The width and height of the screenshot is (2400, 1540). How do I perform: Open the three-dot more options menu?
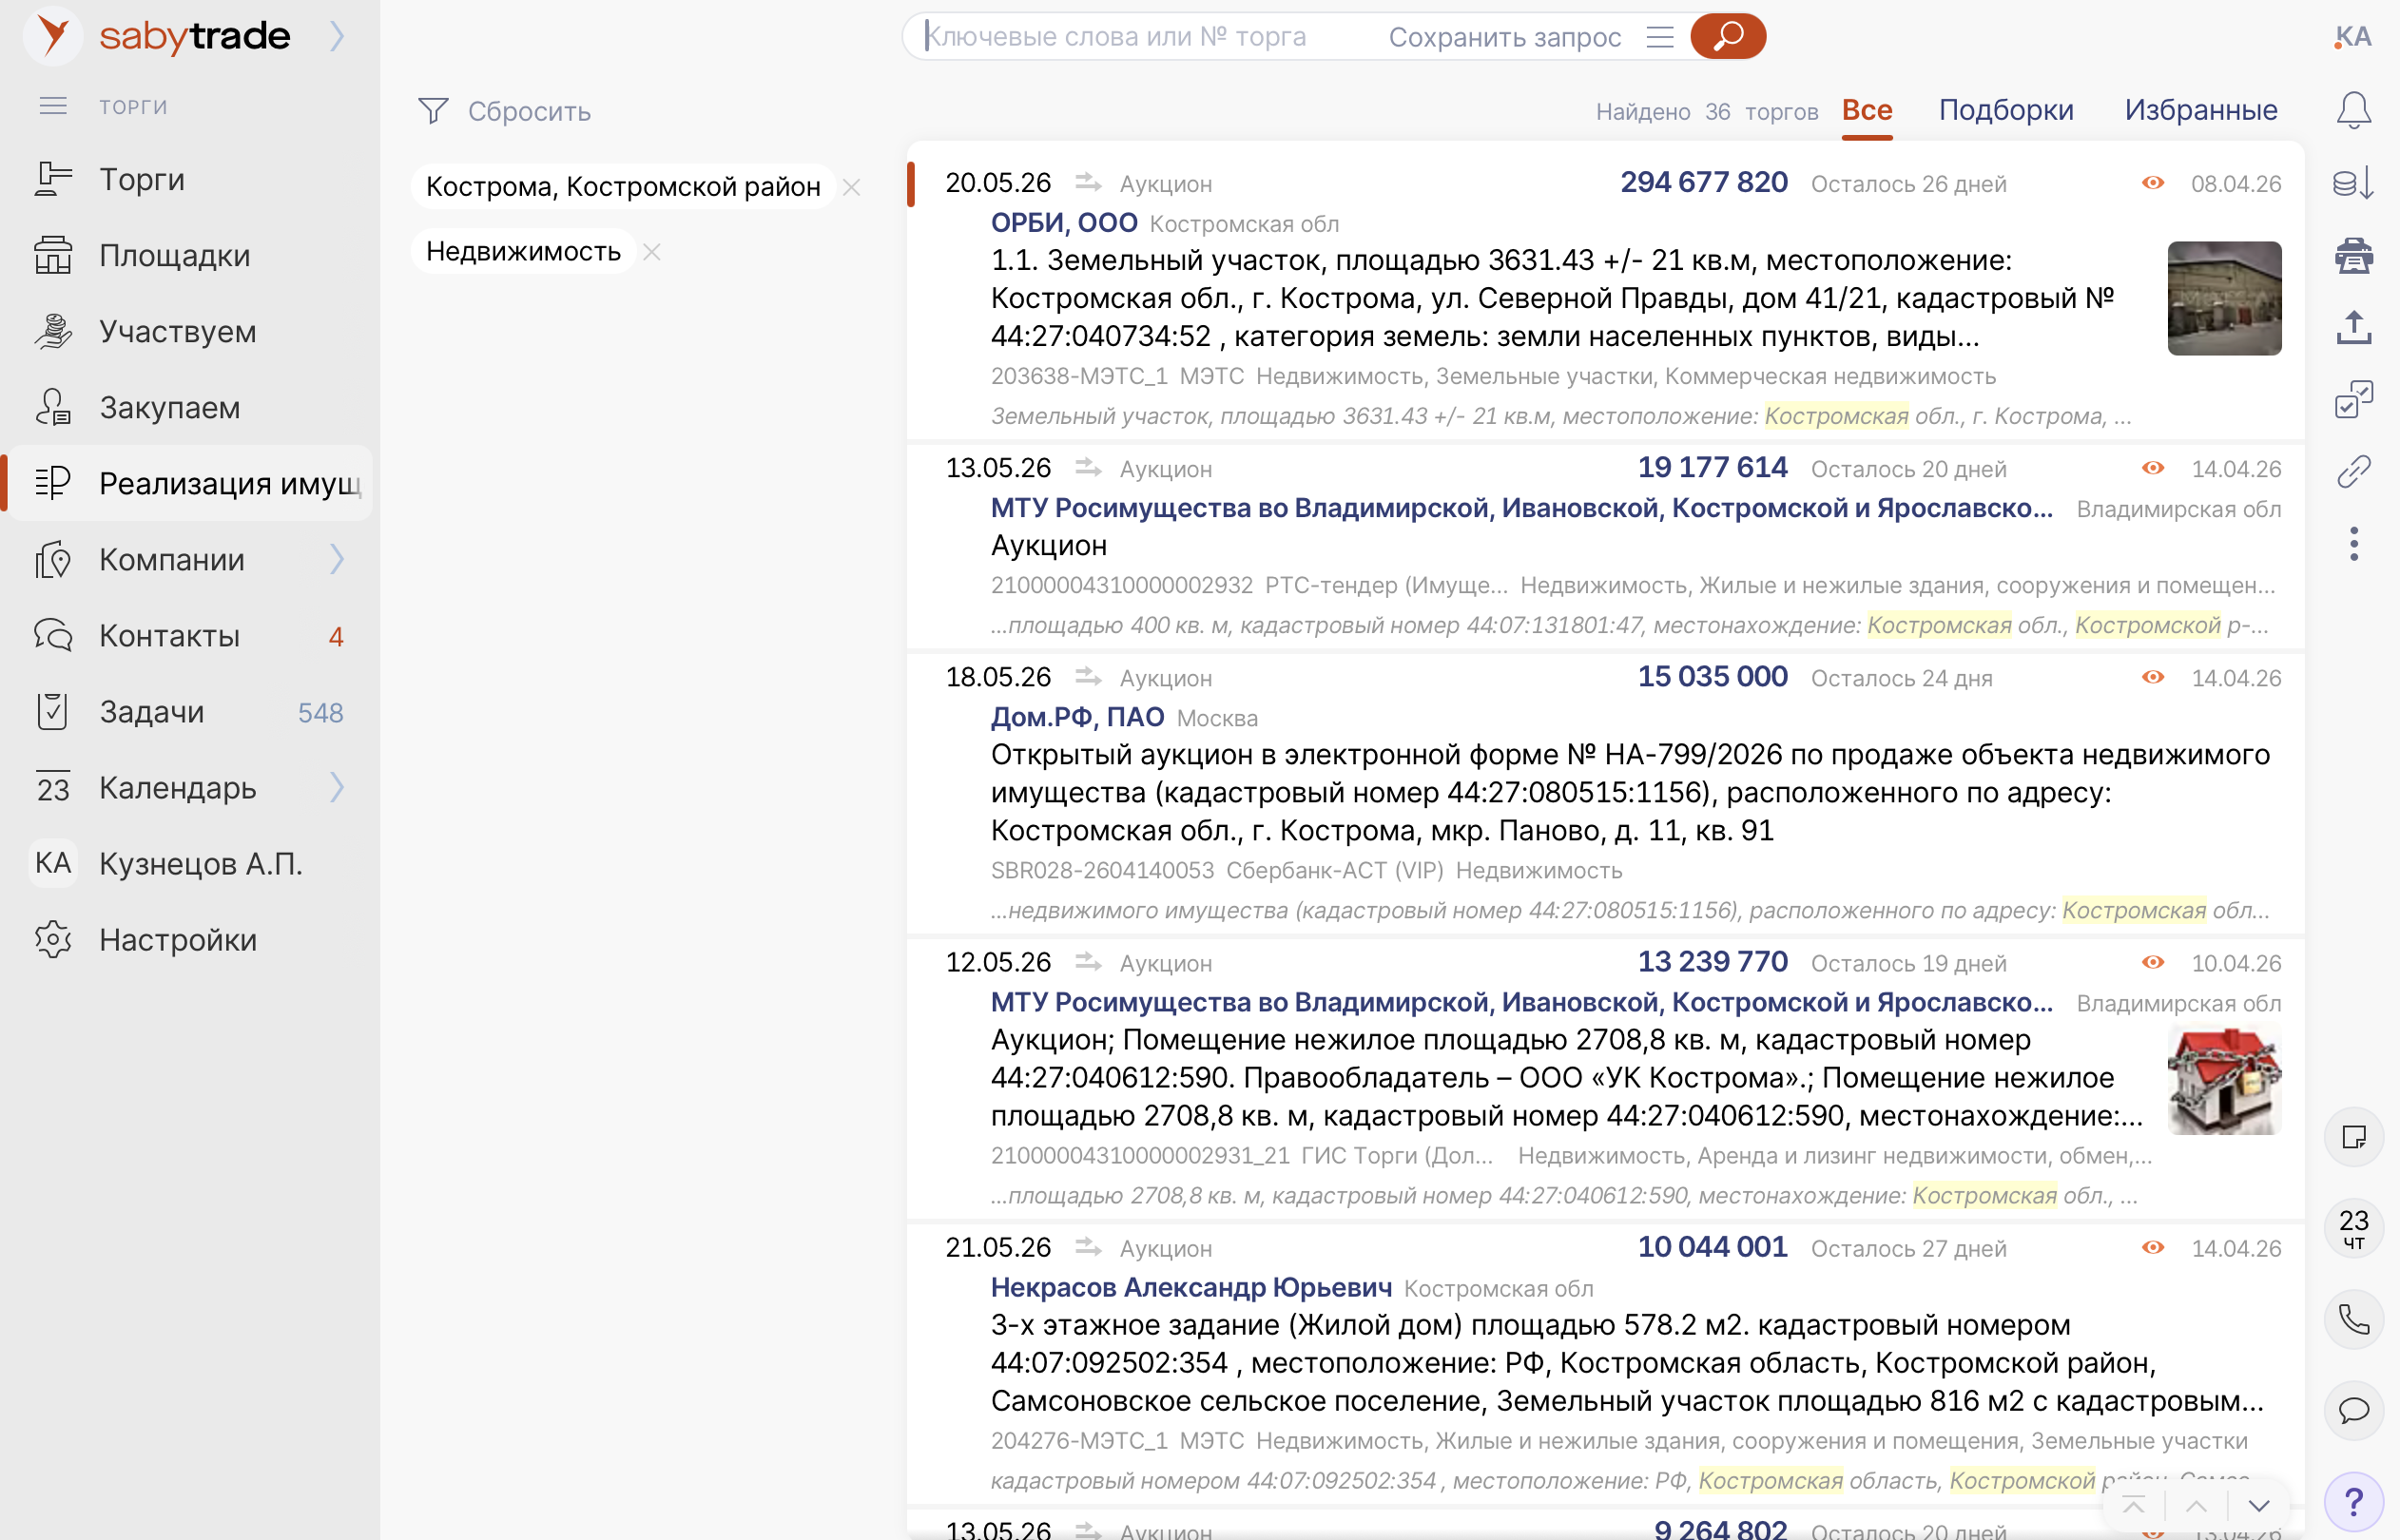(x=2354, y=543)
